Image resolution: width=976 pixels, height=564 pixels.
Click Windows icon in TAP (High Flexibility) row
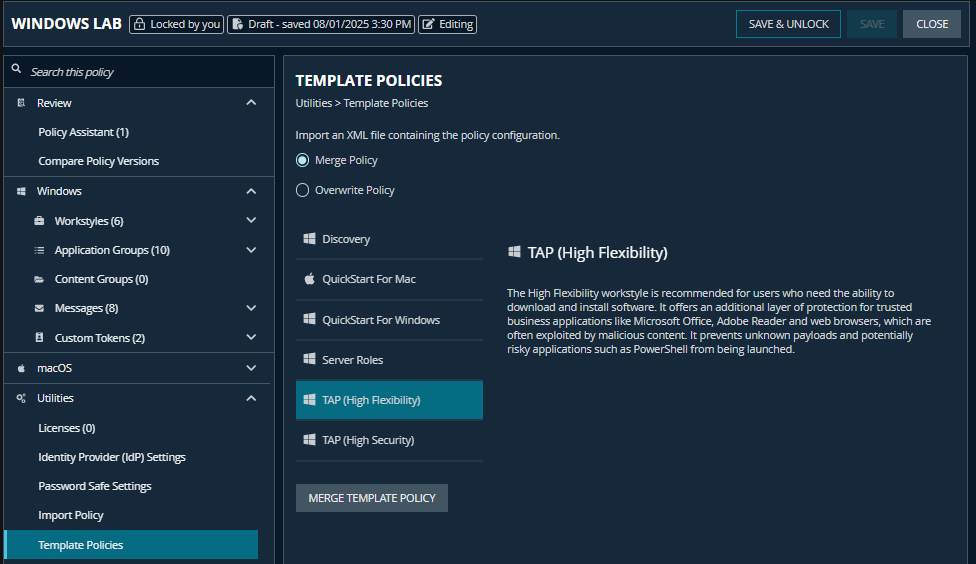click(309, 399)
